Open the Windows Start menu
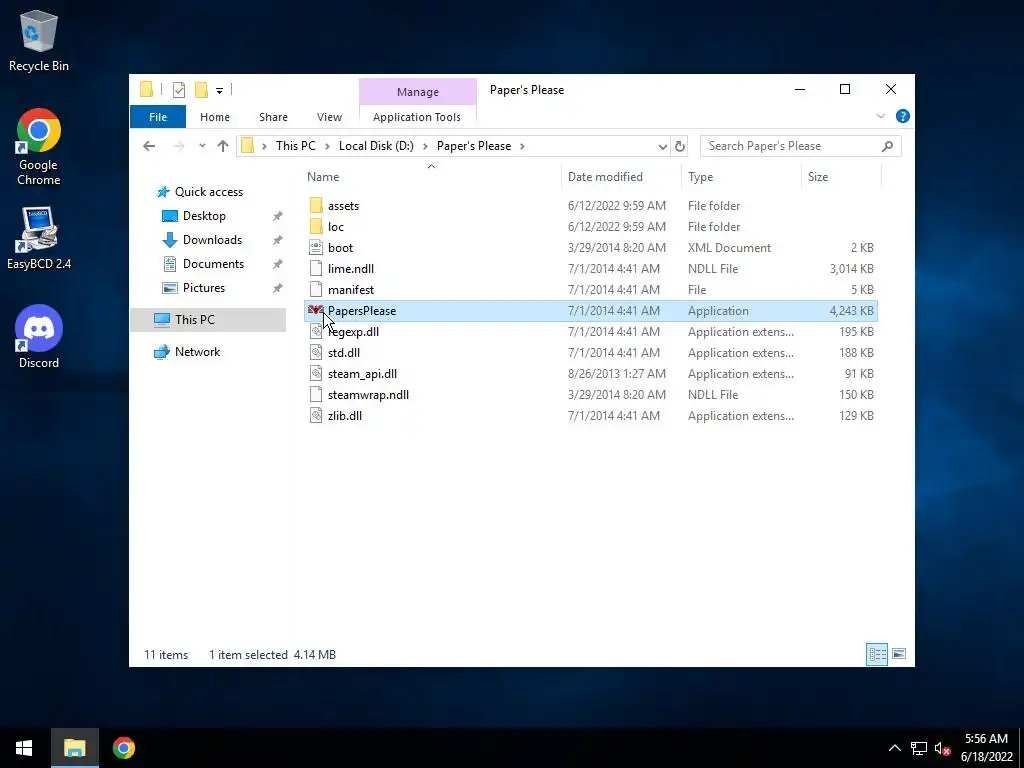The height and width of the screenshot is (768, 1024). tap(24, 748)
